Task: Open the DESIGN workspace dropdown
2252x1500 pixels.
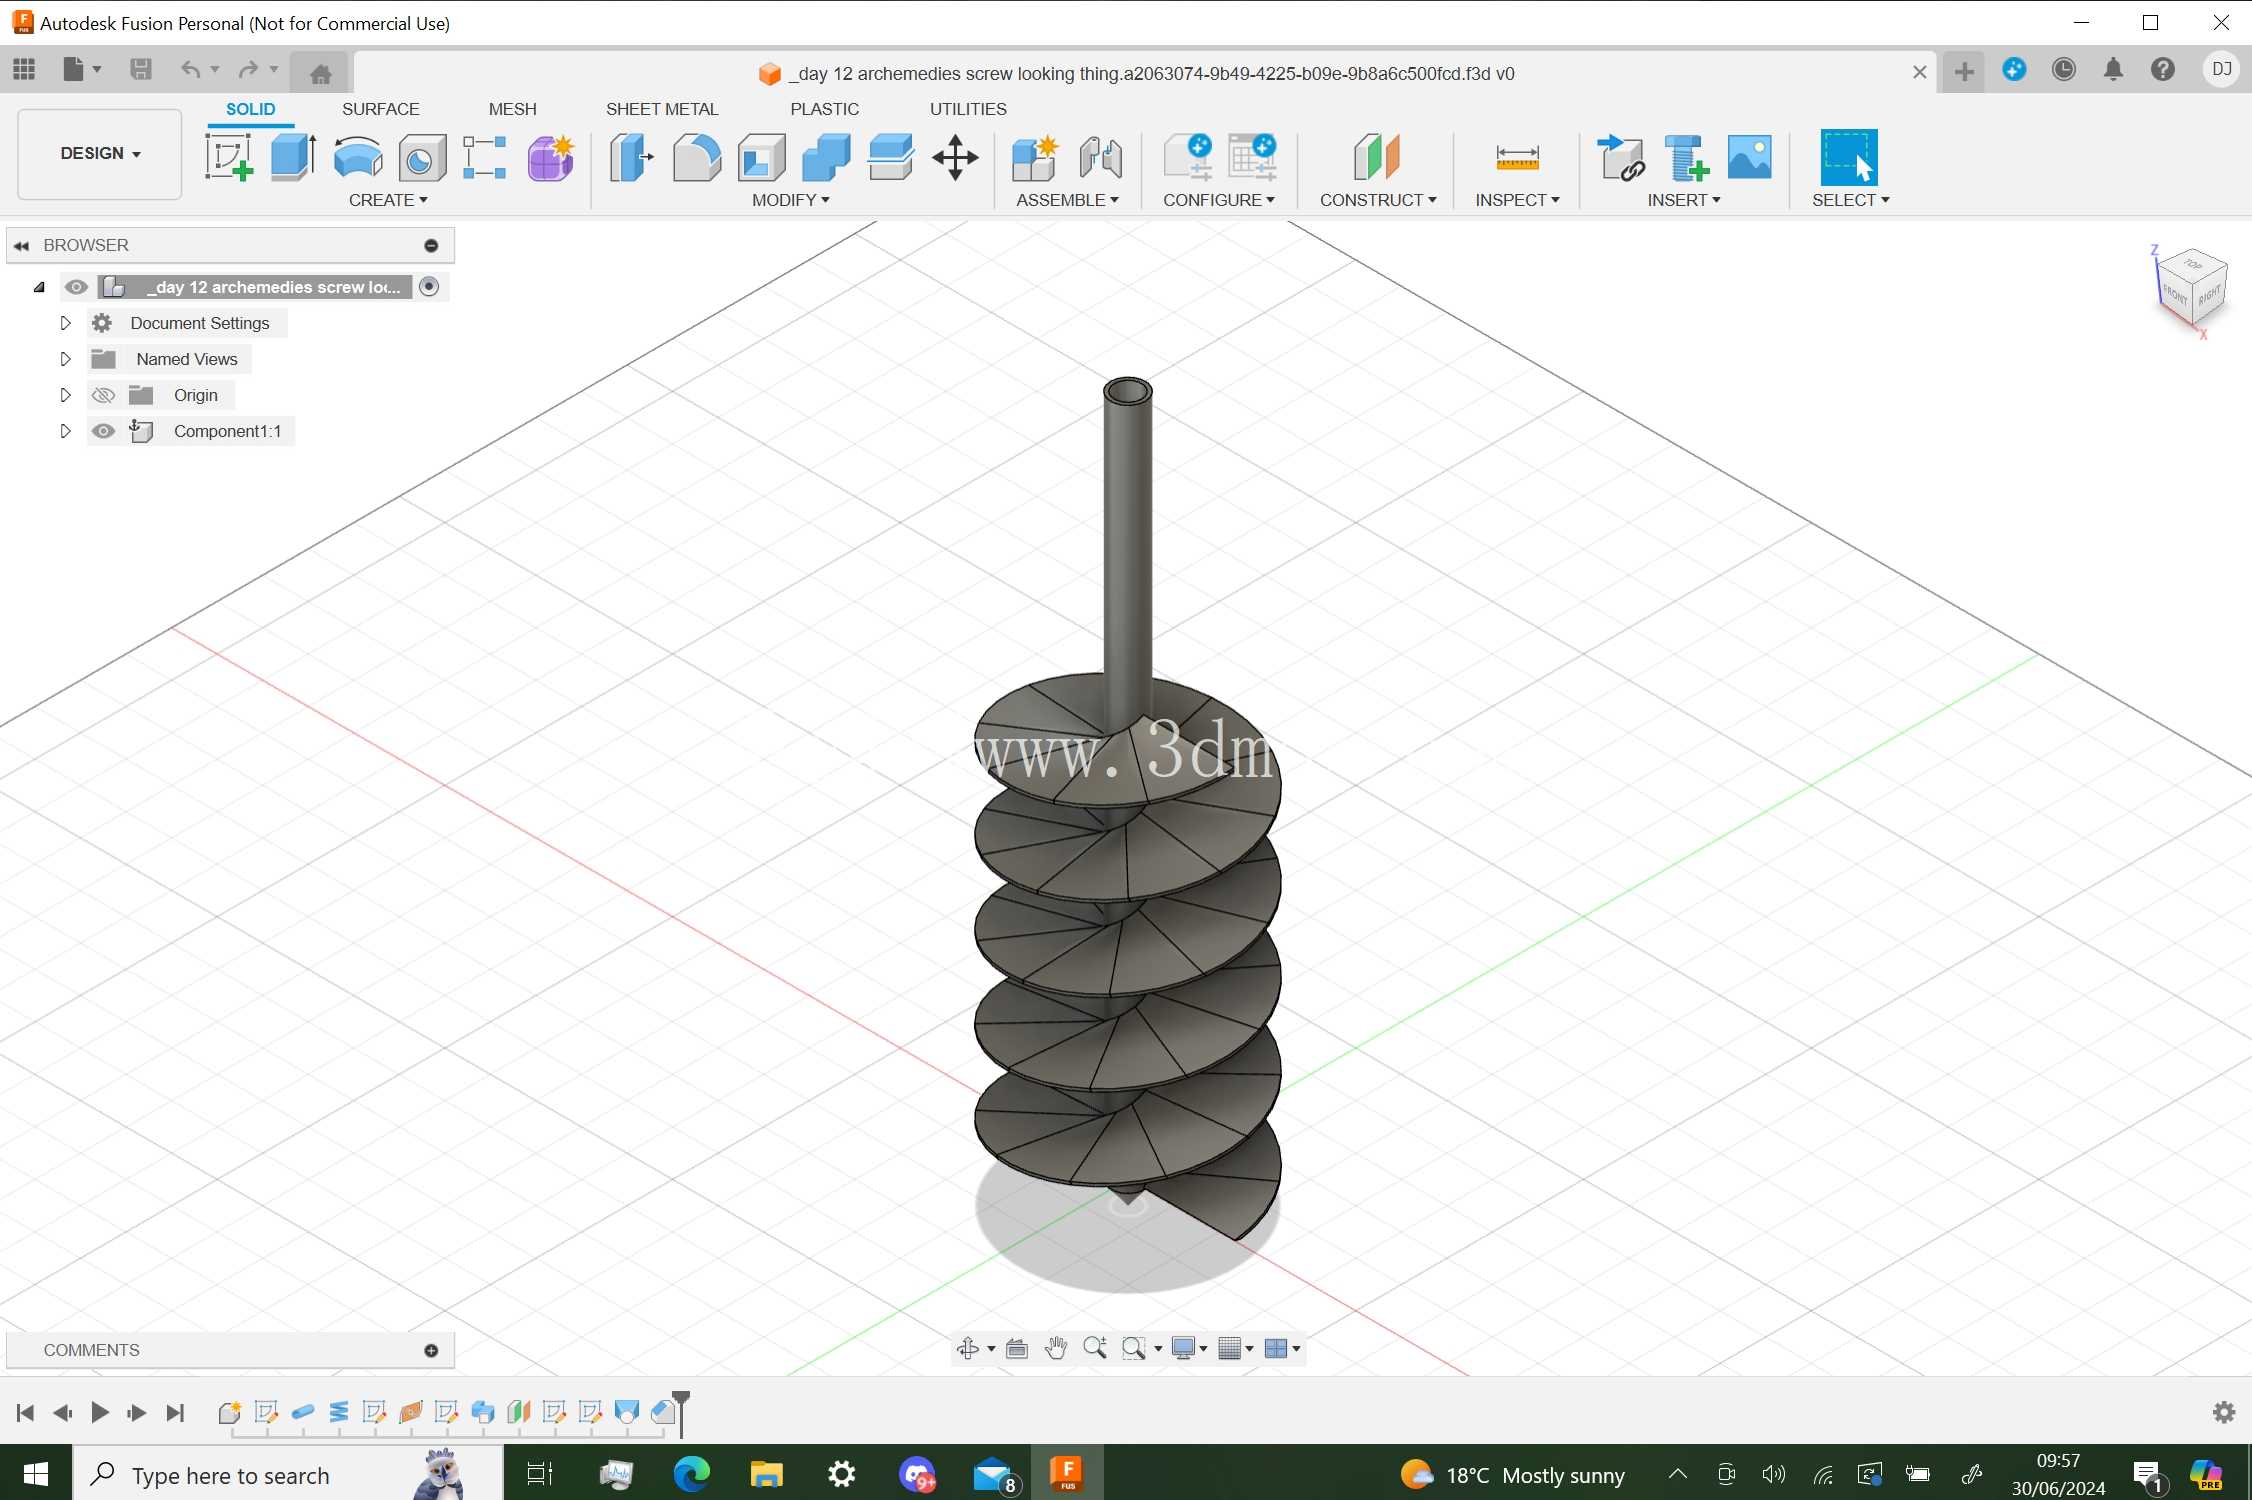Action: (x=100, y=153)
